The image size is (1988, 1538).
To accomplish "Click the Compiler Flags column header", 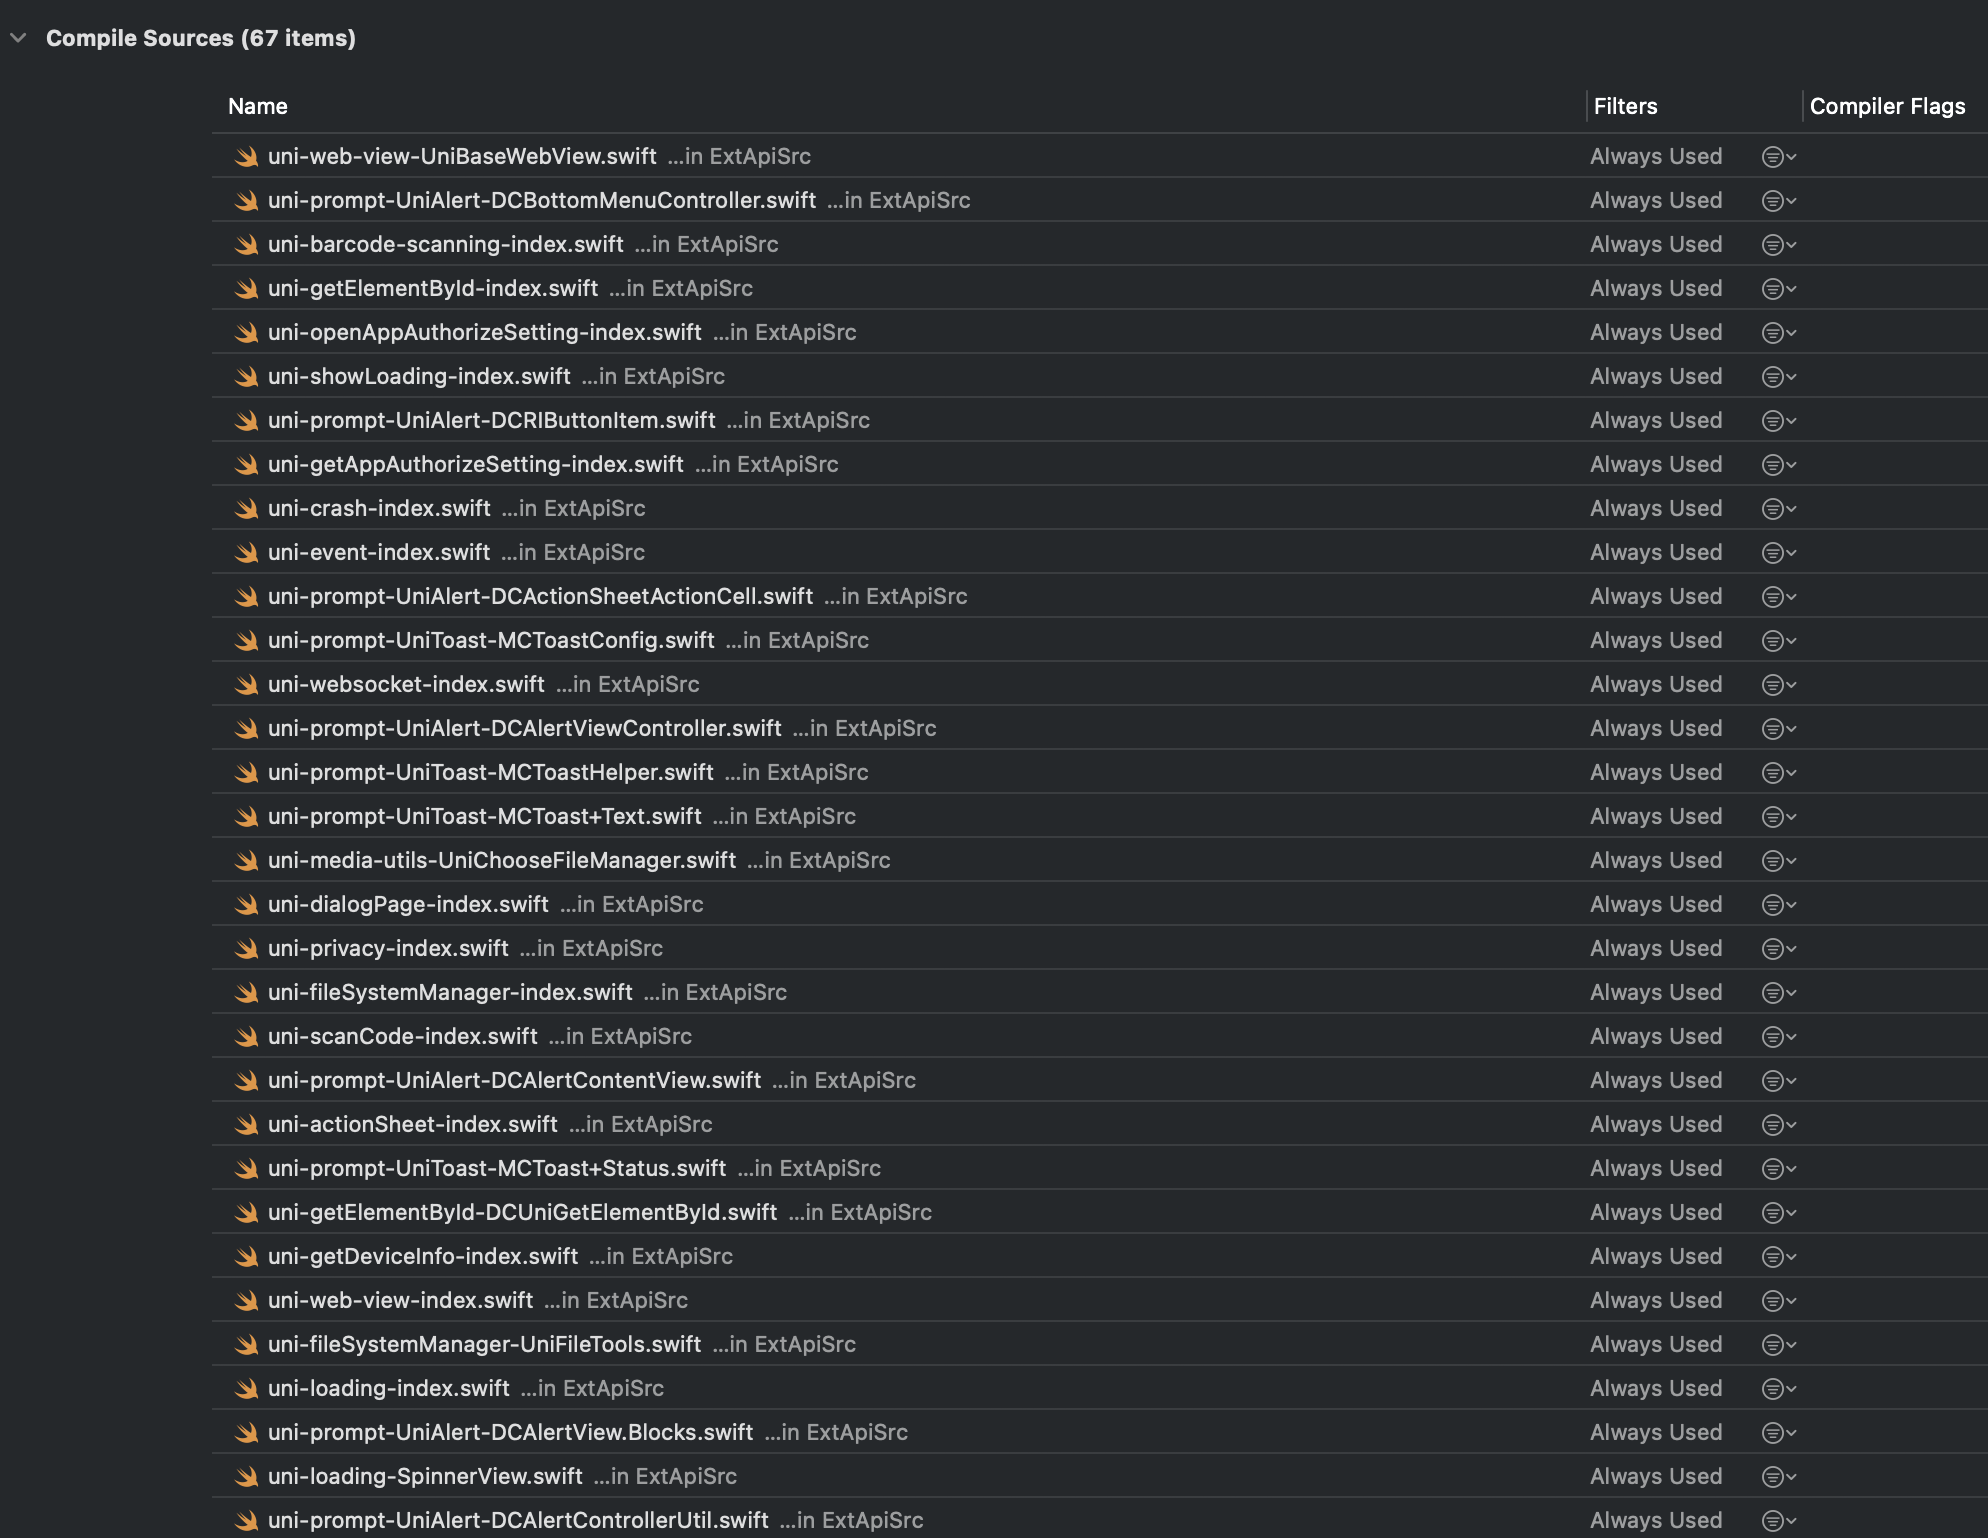I will (1887, 106).
